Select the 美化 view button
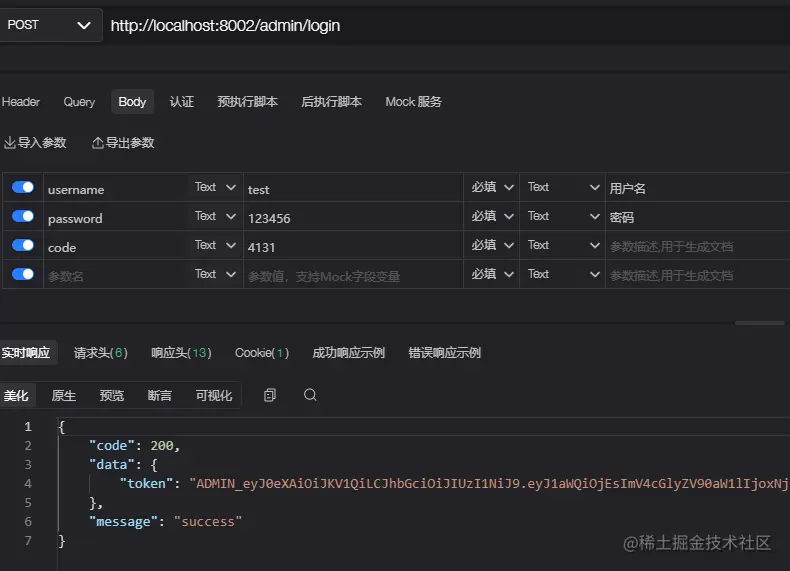The height and width of the screenshot is (571, 790). click(x=16, y=396)
